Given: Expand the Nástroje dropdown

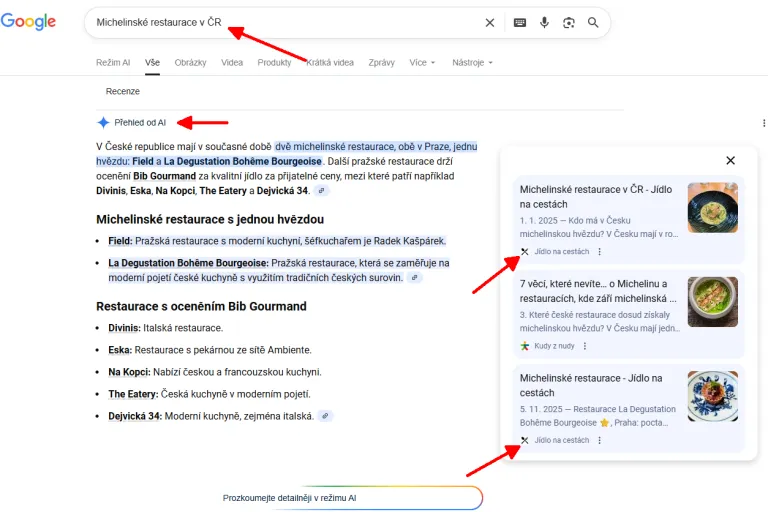Looking at the screenshot, I should pyautogui.click(x=472, y=63).
